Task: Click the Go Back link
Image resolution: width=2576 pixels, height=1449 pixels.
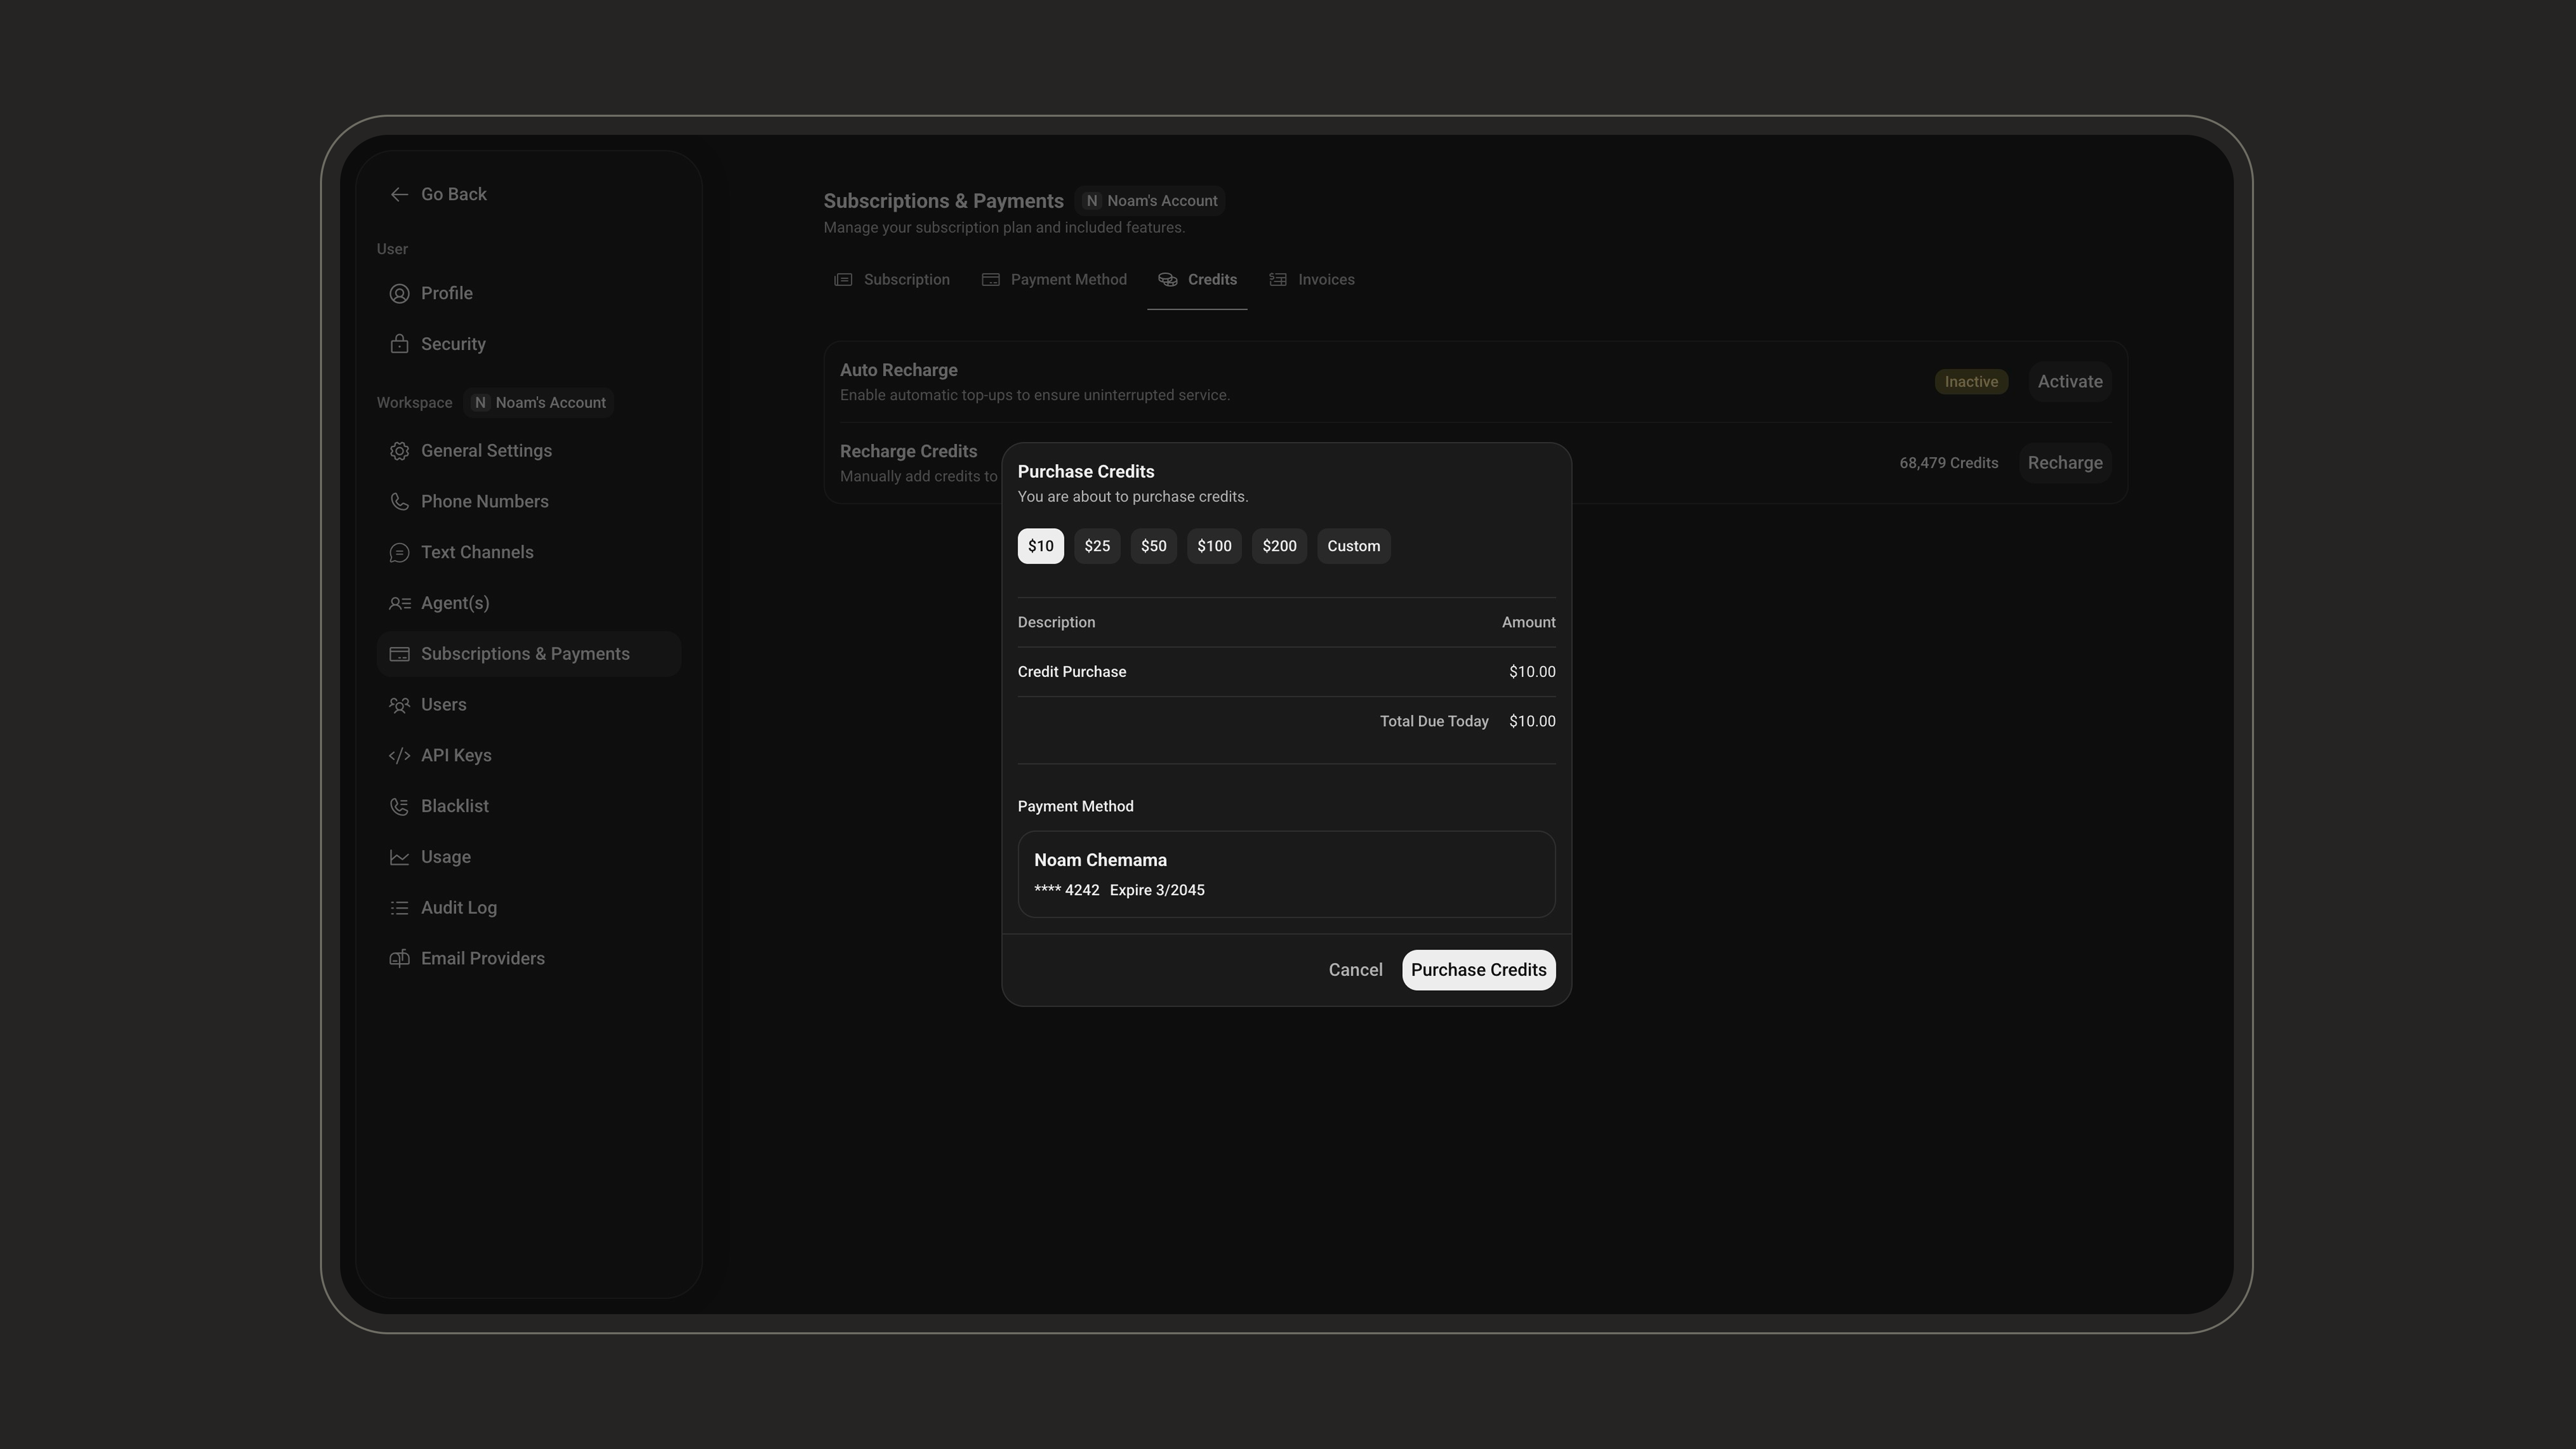Action: [438, 195]
